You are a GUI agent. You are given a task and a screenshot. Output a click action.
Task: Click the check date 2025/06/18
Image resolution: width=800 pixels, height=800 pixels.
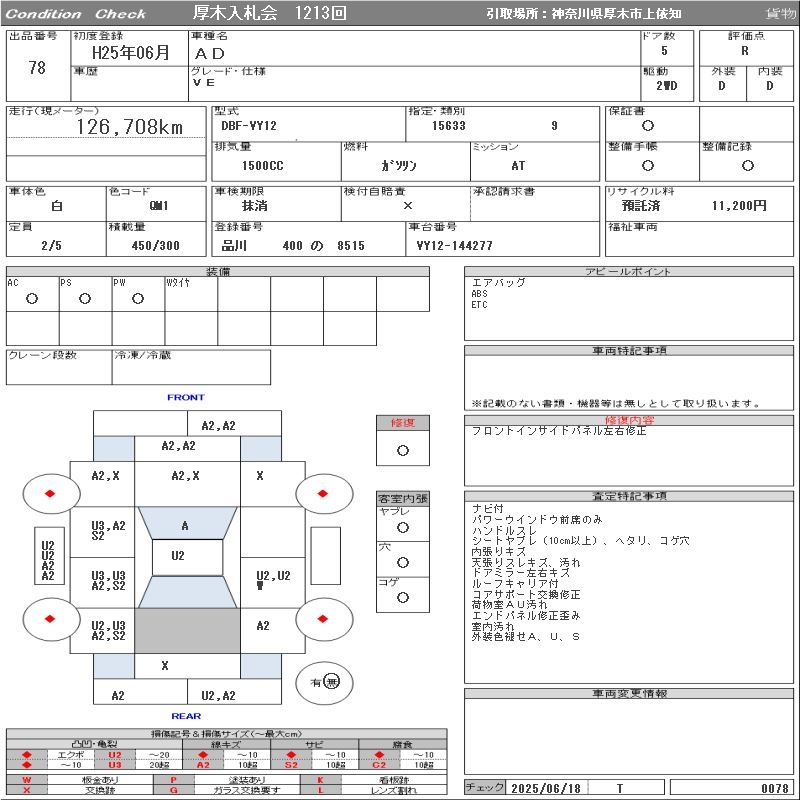pos(546,788)
